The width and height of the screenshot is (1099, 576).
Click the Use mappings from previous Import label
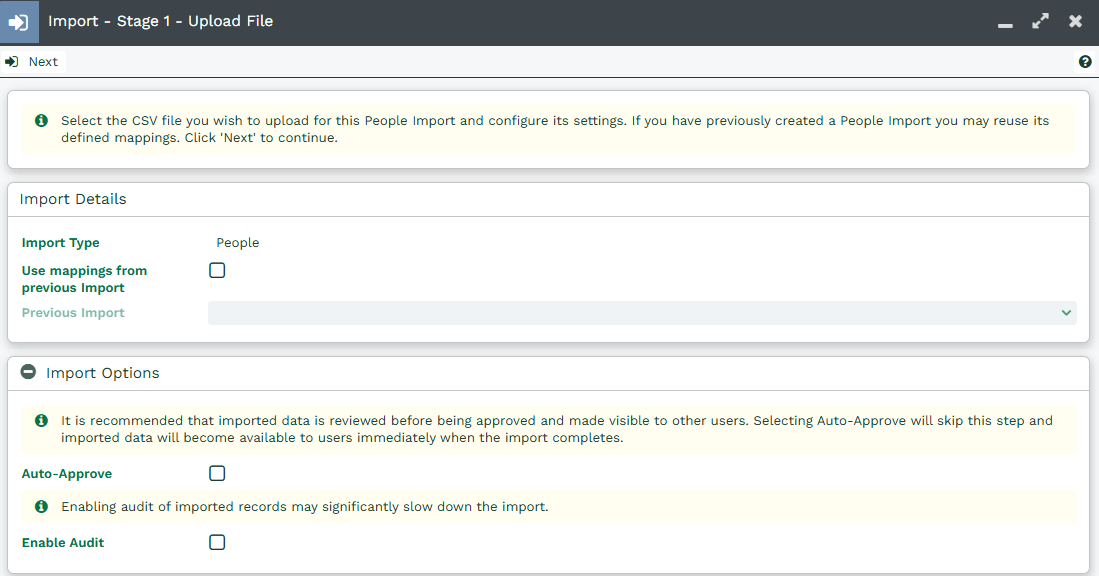point(84,279)
